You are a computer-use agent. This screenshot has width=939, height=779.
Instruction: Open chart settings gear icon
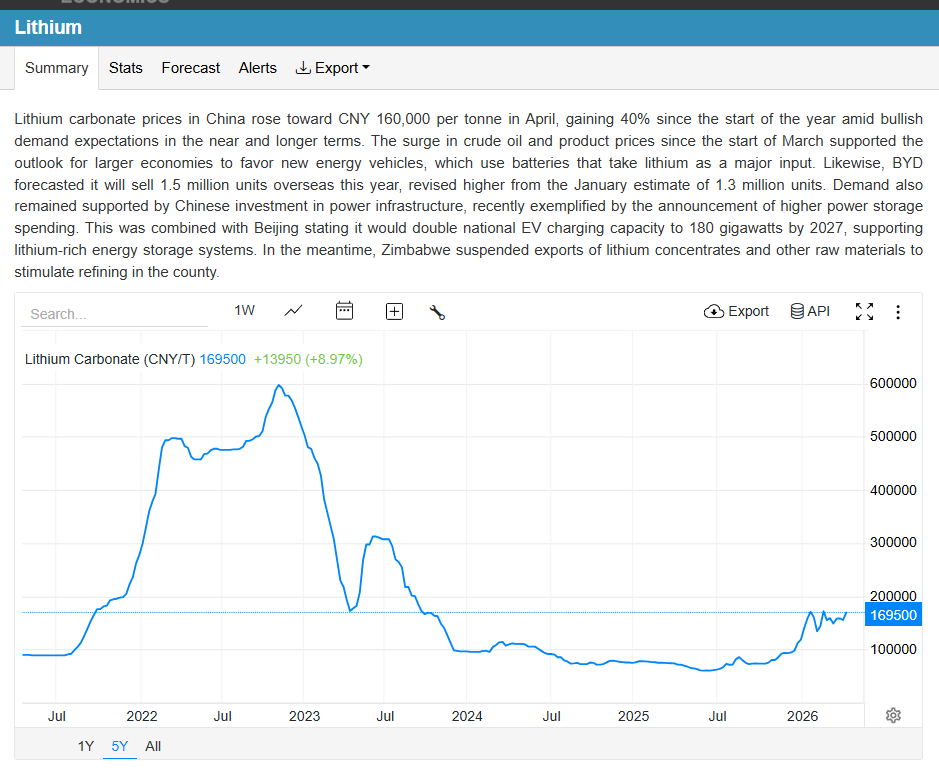(x=893, y=715)
